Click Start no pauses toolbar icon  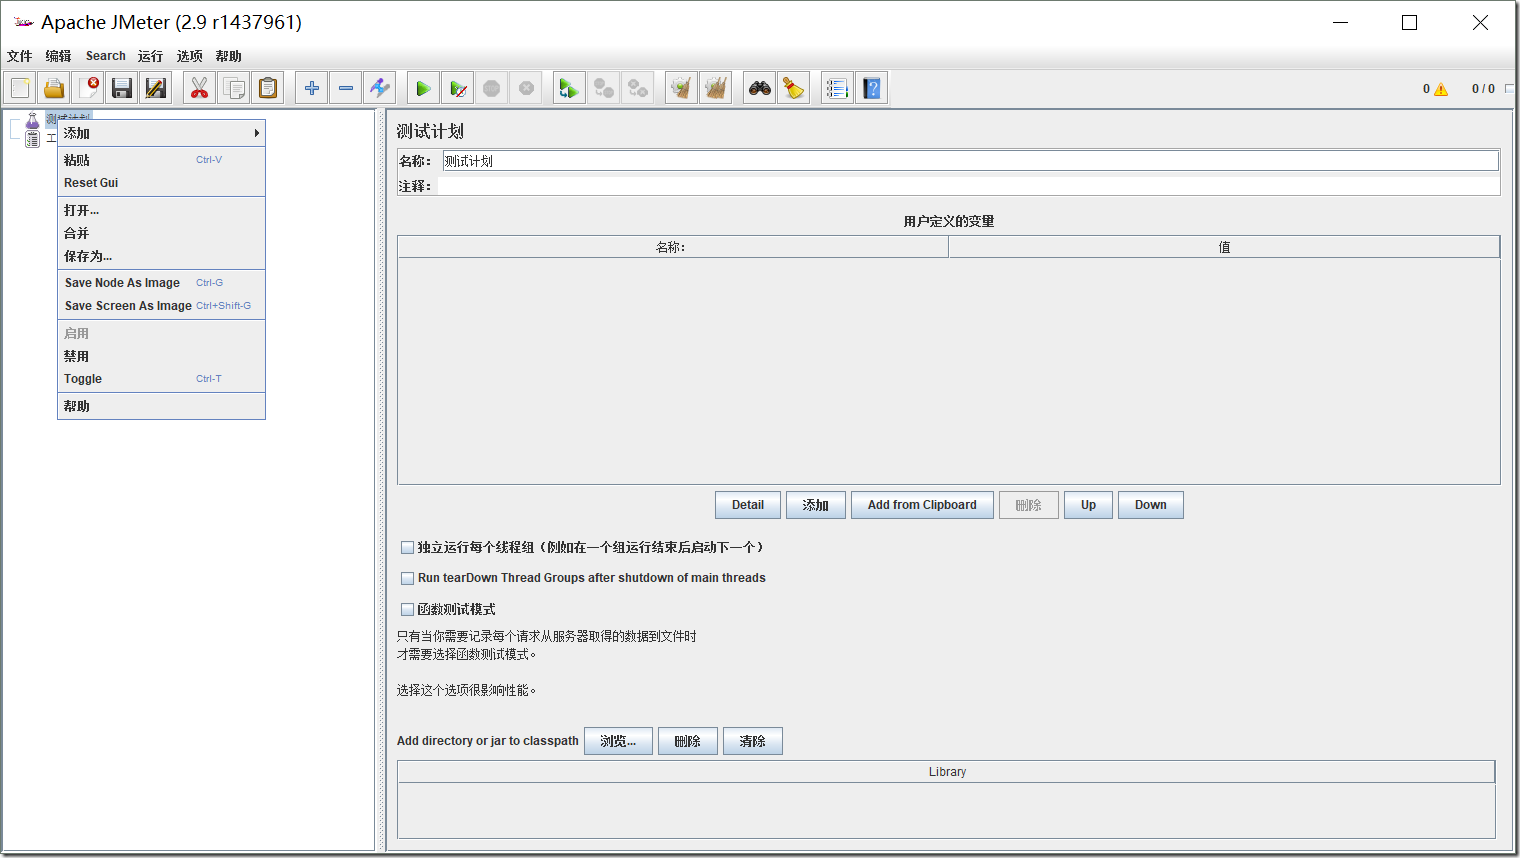click(458, 88)
